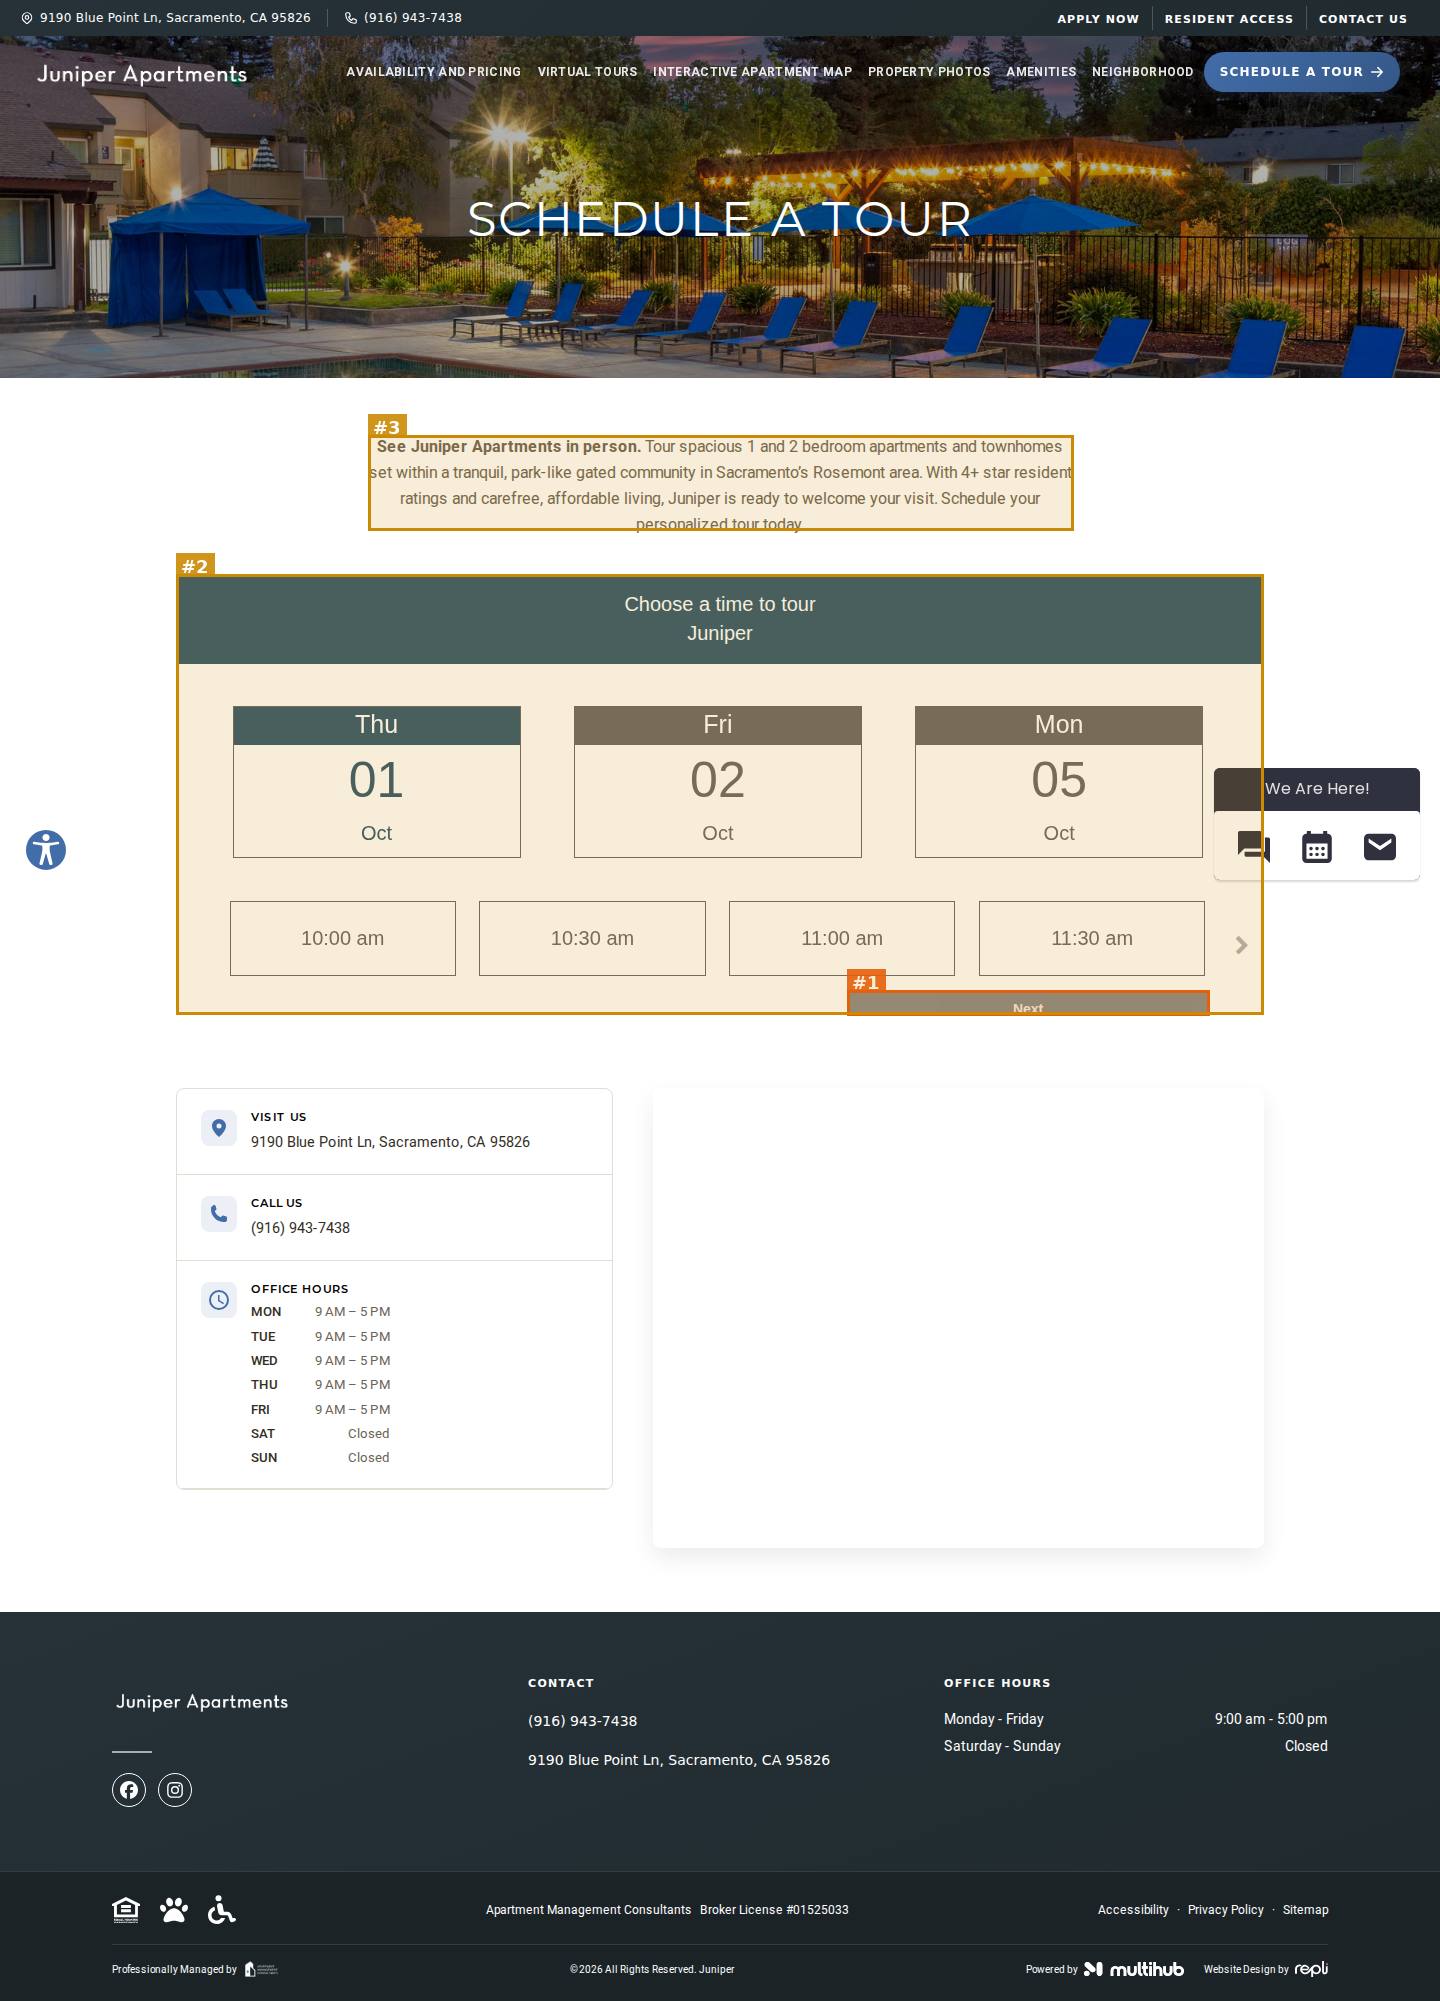Click the envelope icon in We Are Here widget
1440x2001 pixels.
pyautogui.click(x=1380, y=847)
